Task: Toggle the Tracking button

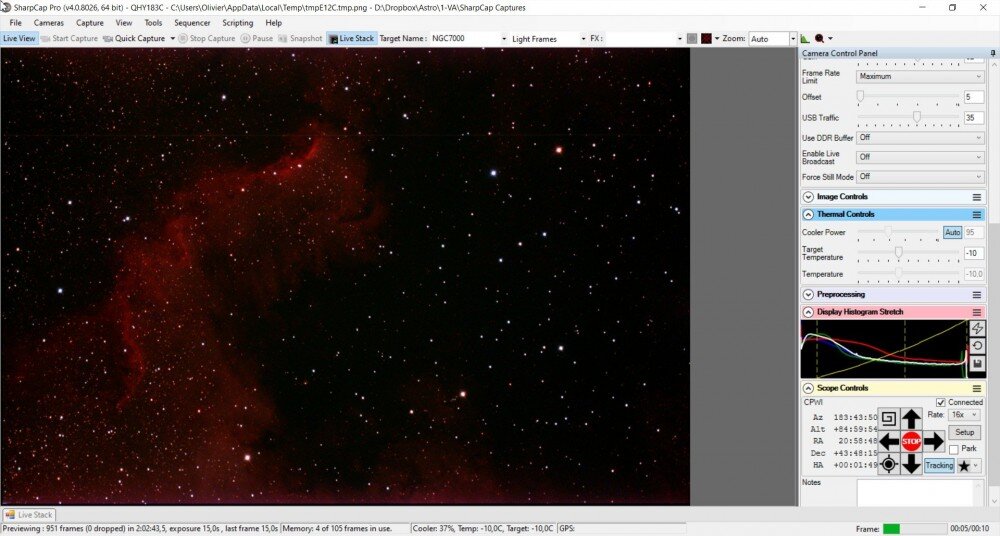Action: pos(939,466)
